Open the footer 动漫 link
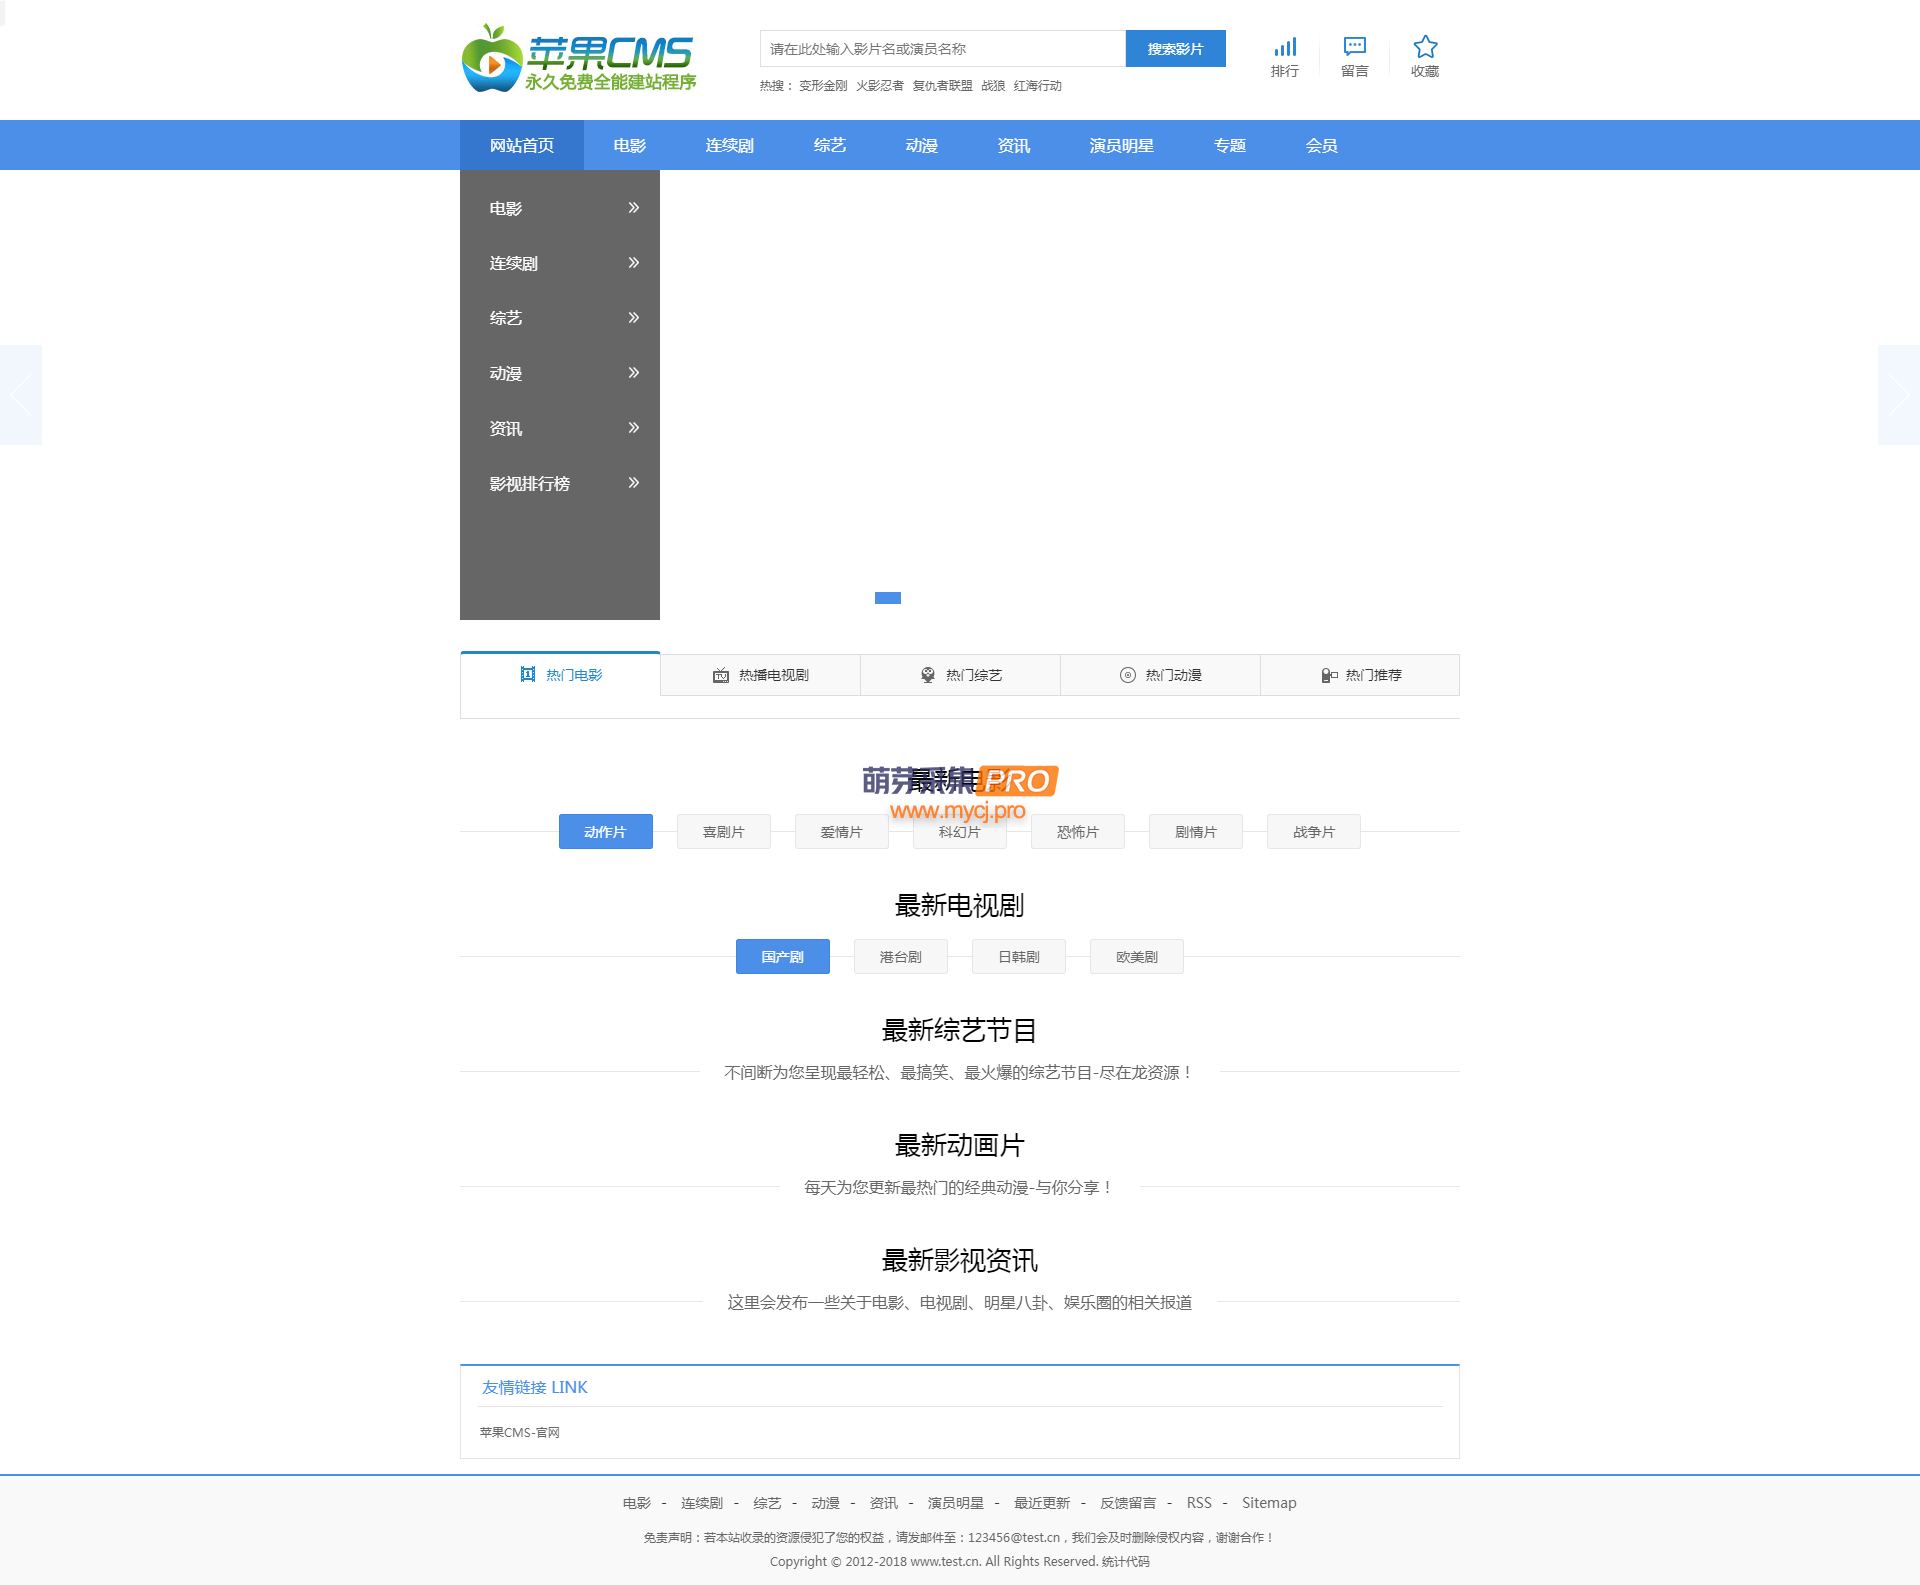This screenshot has height=1585, width=1920. [826, 1503]
